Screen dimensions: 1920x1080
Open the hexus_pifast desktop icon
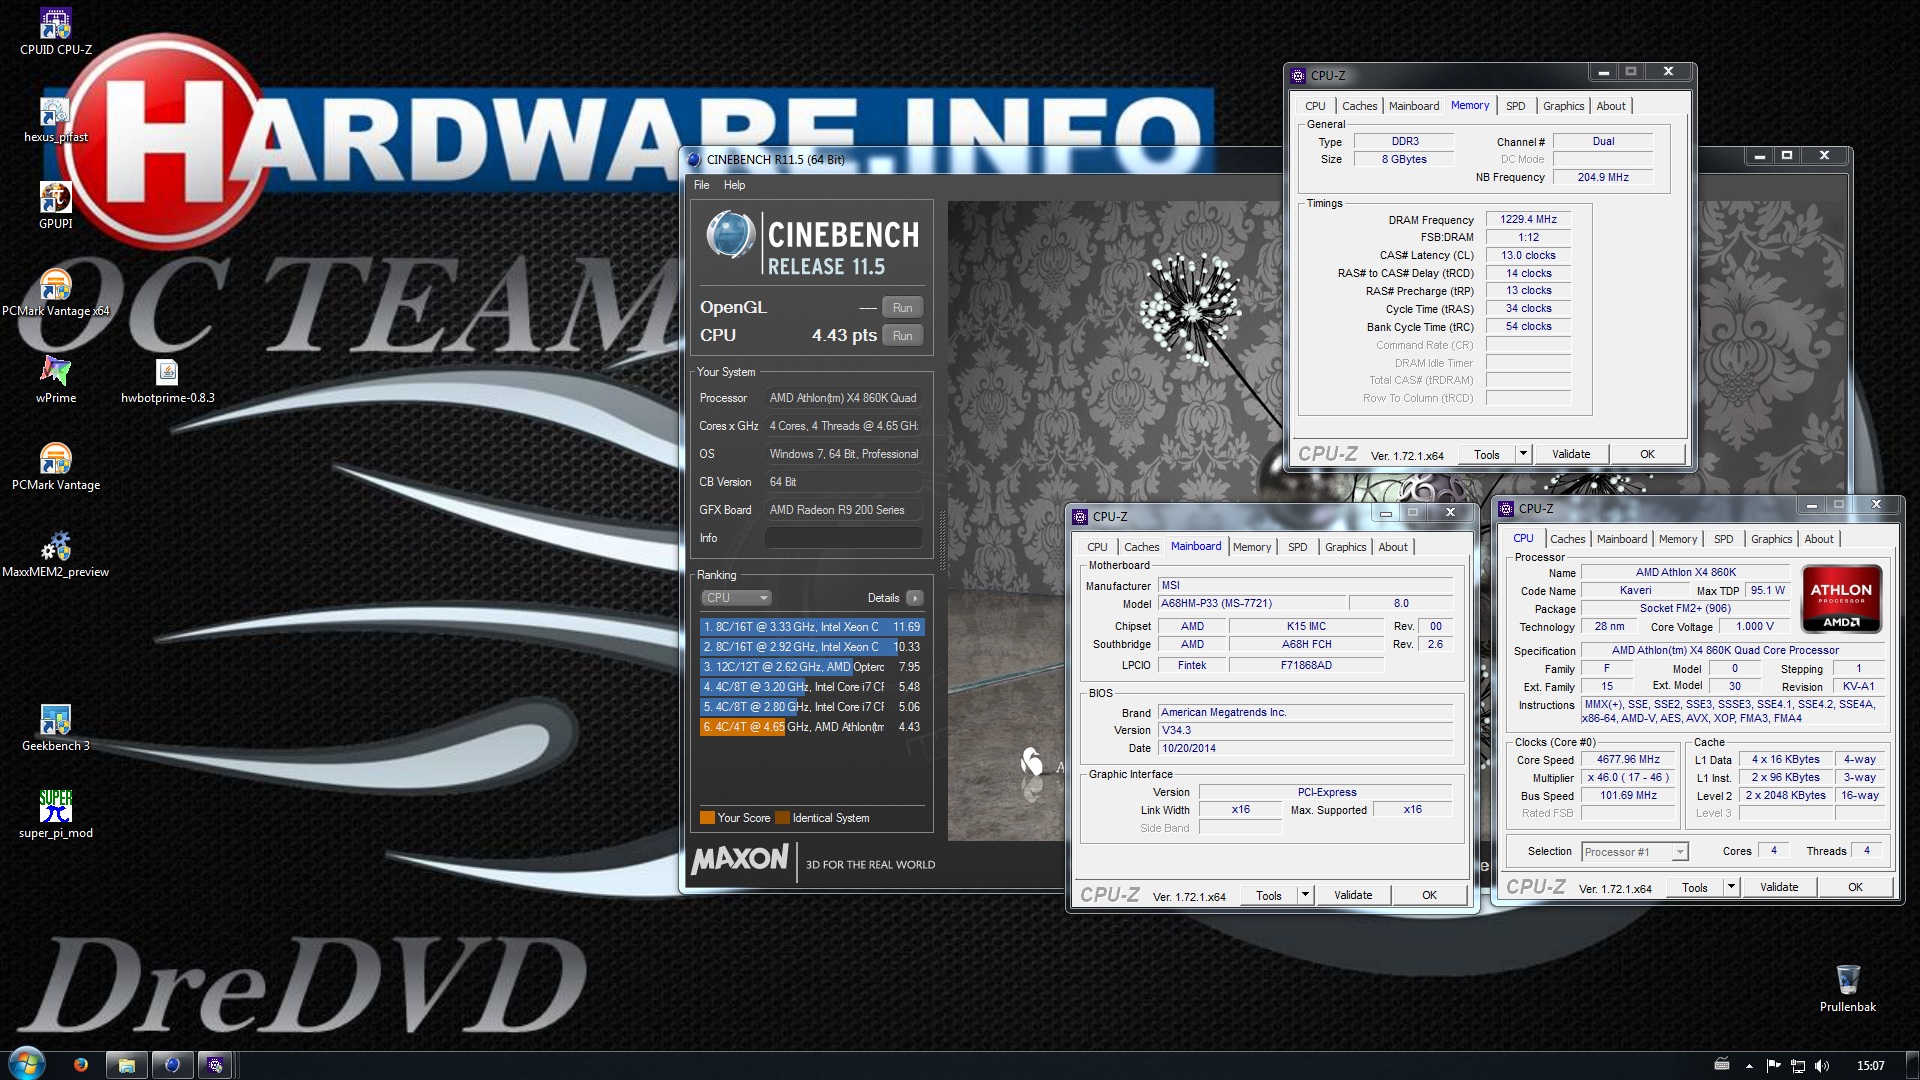point(56,120)
